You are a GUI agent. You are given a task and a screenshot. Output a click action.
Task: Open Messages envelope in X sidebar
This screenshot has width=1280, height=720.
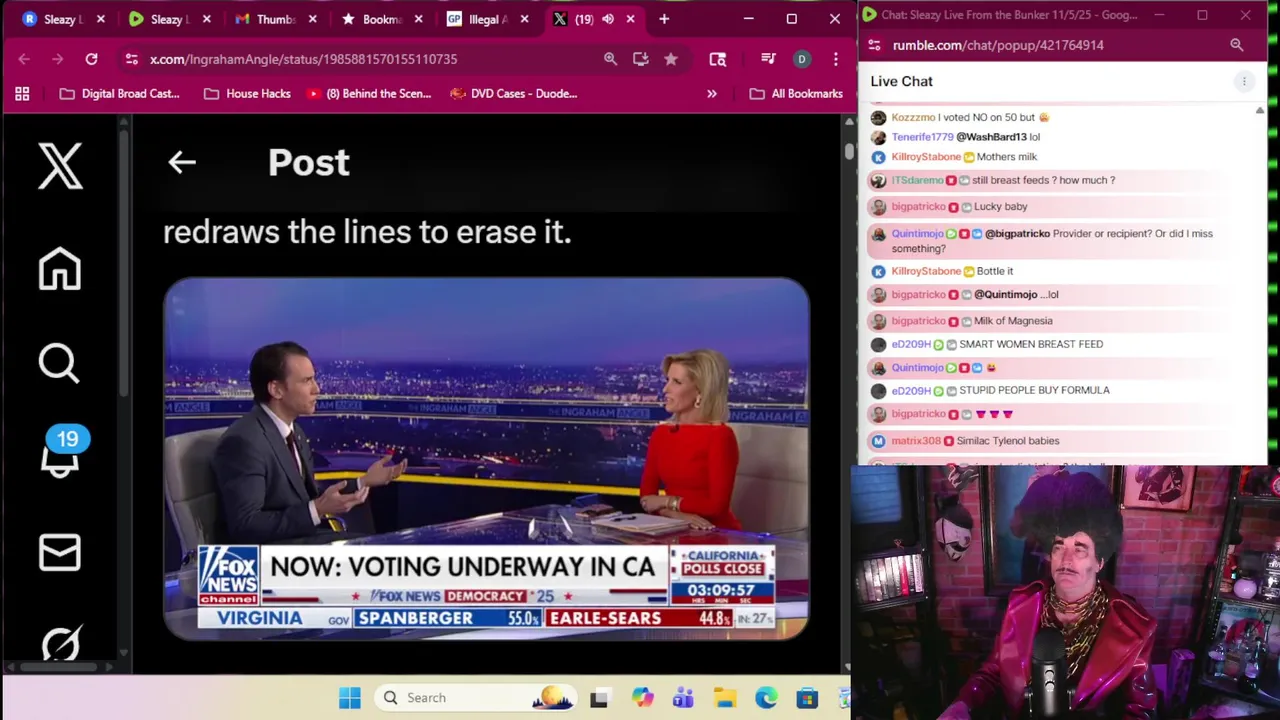[60, 552]
